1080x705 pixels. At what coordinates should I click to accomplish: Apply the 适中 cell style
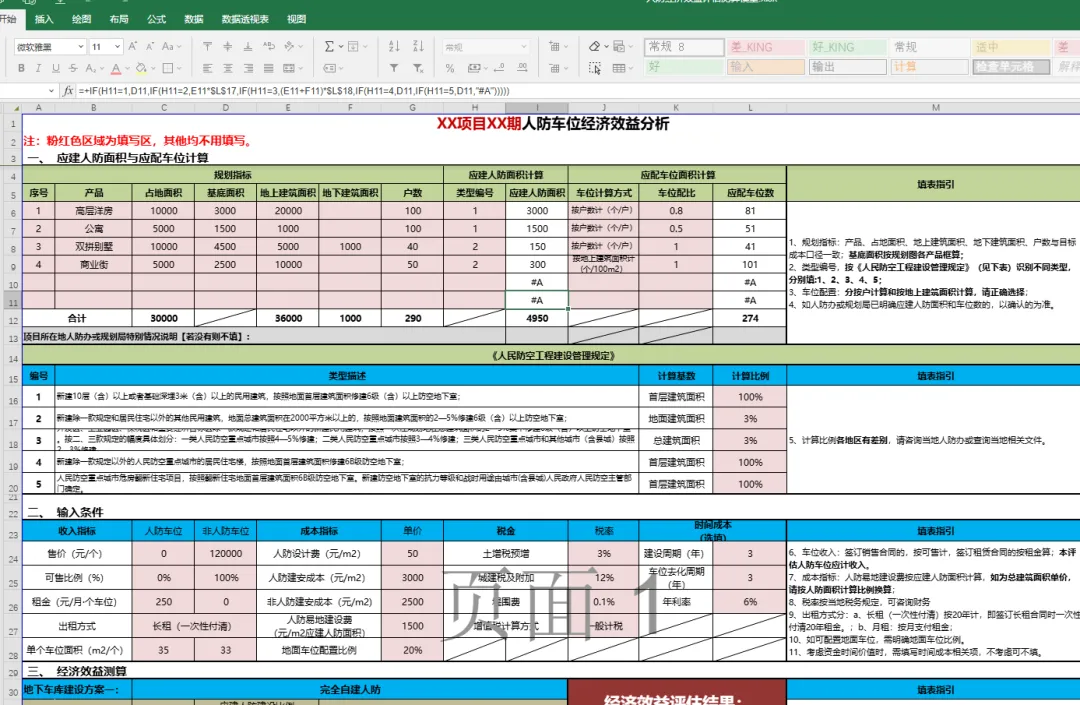point(1011,47)
